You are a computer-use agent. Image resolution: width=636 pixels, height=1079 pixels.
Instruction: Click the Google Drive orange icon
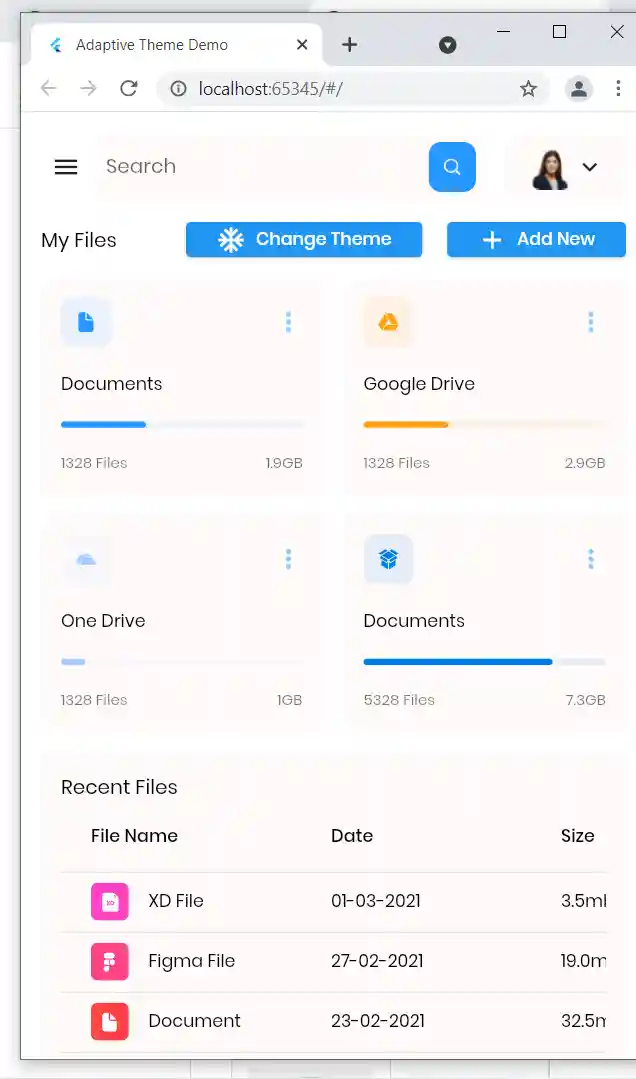tap(388, 322)
